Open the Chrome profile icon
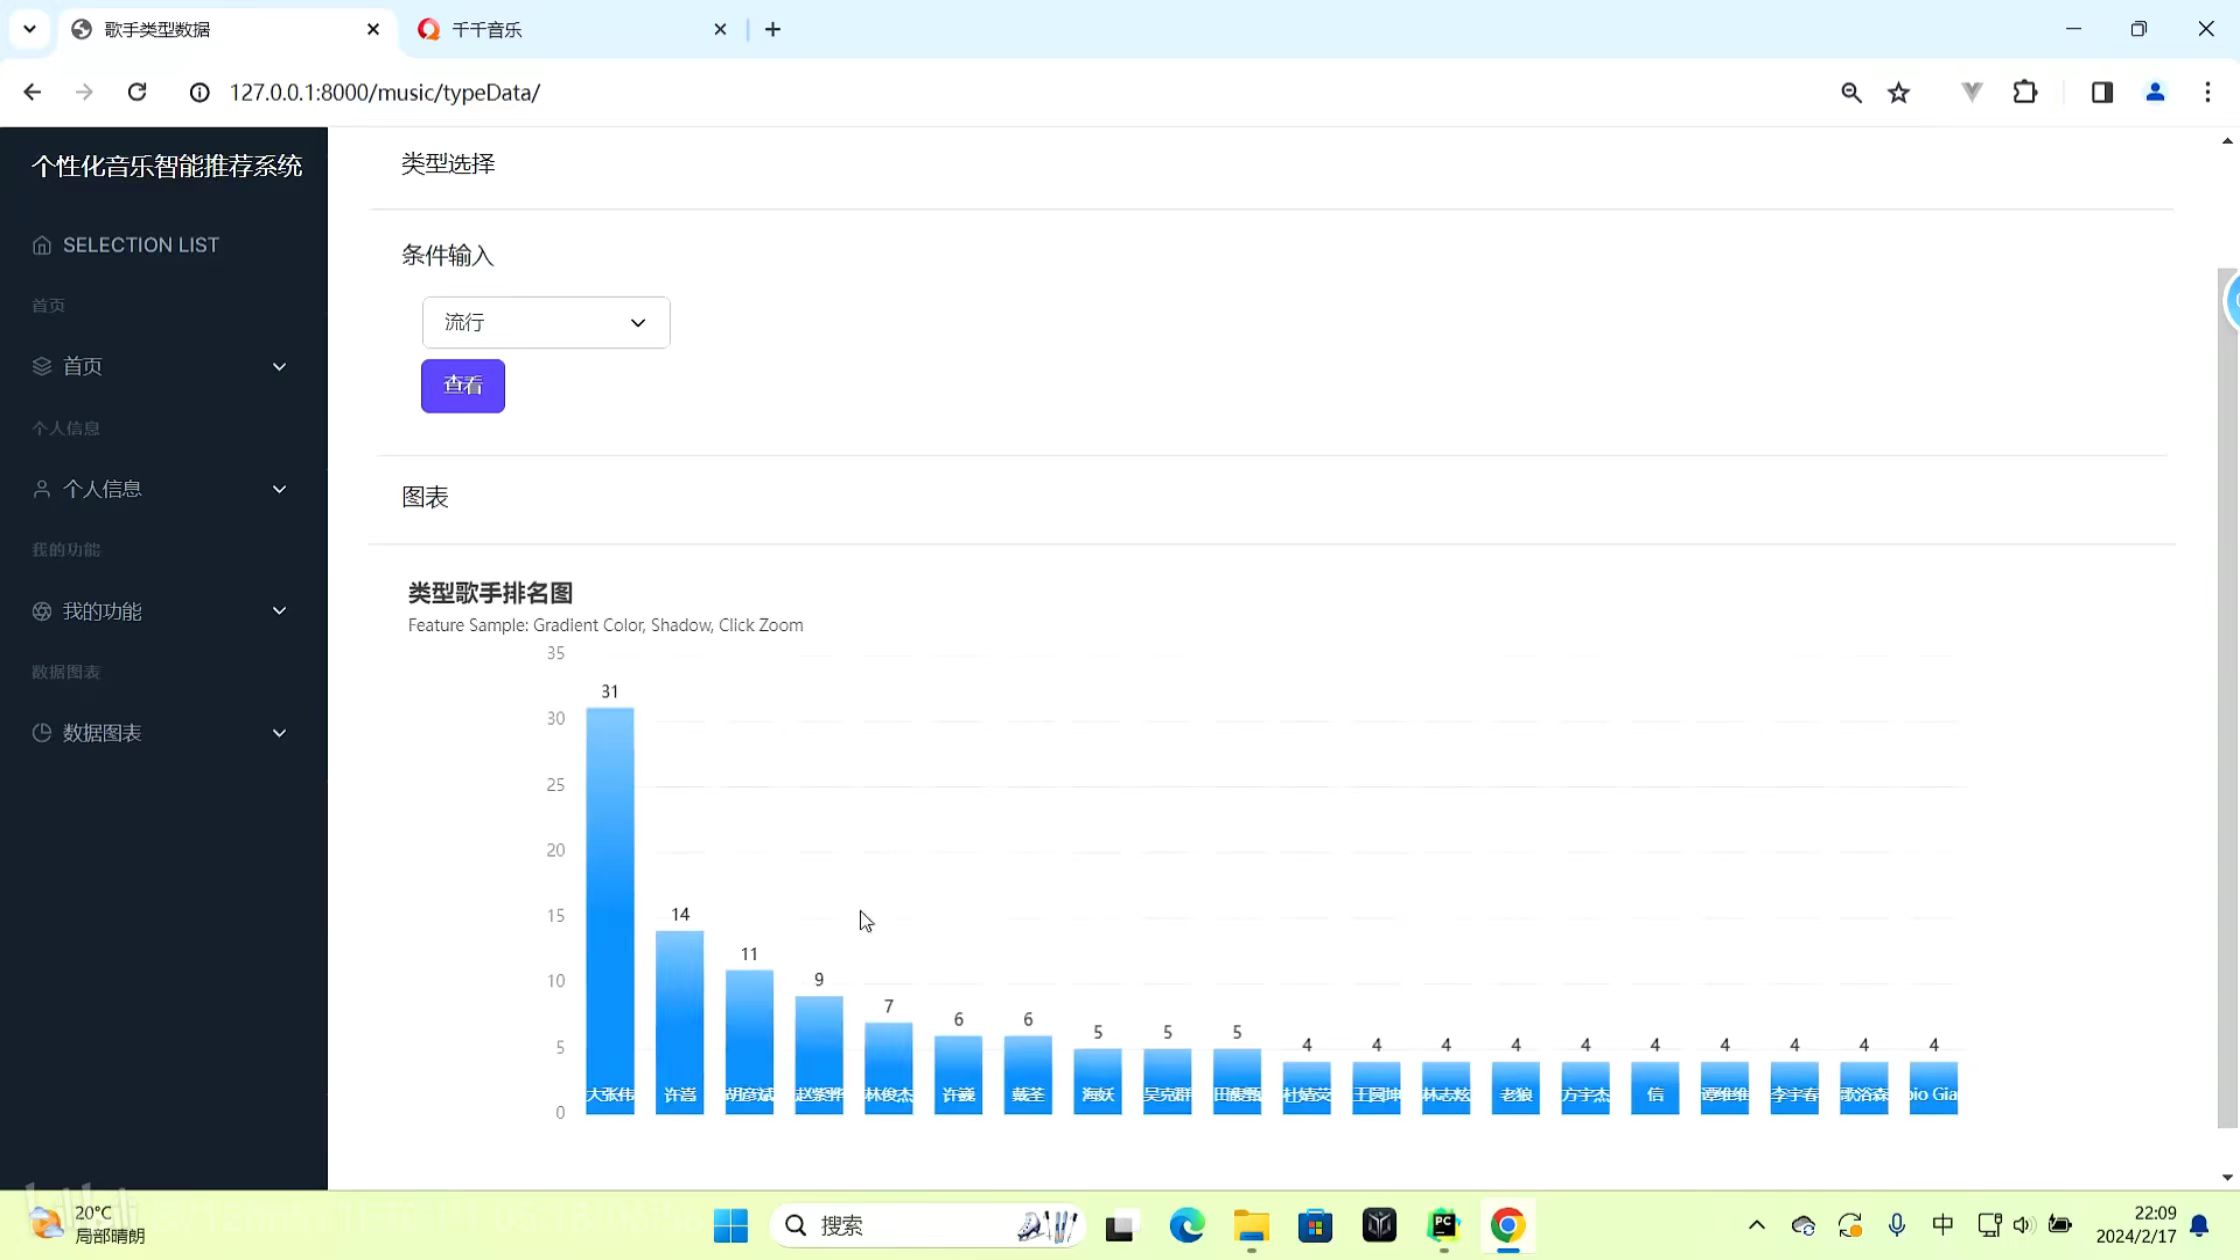The height and width of the screenshot is (1260, 2240). 2155,92
